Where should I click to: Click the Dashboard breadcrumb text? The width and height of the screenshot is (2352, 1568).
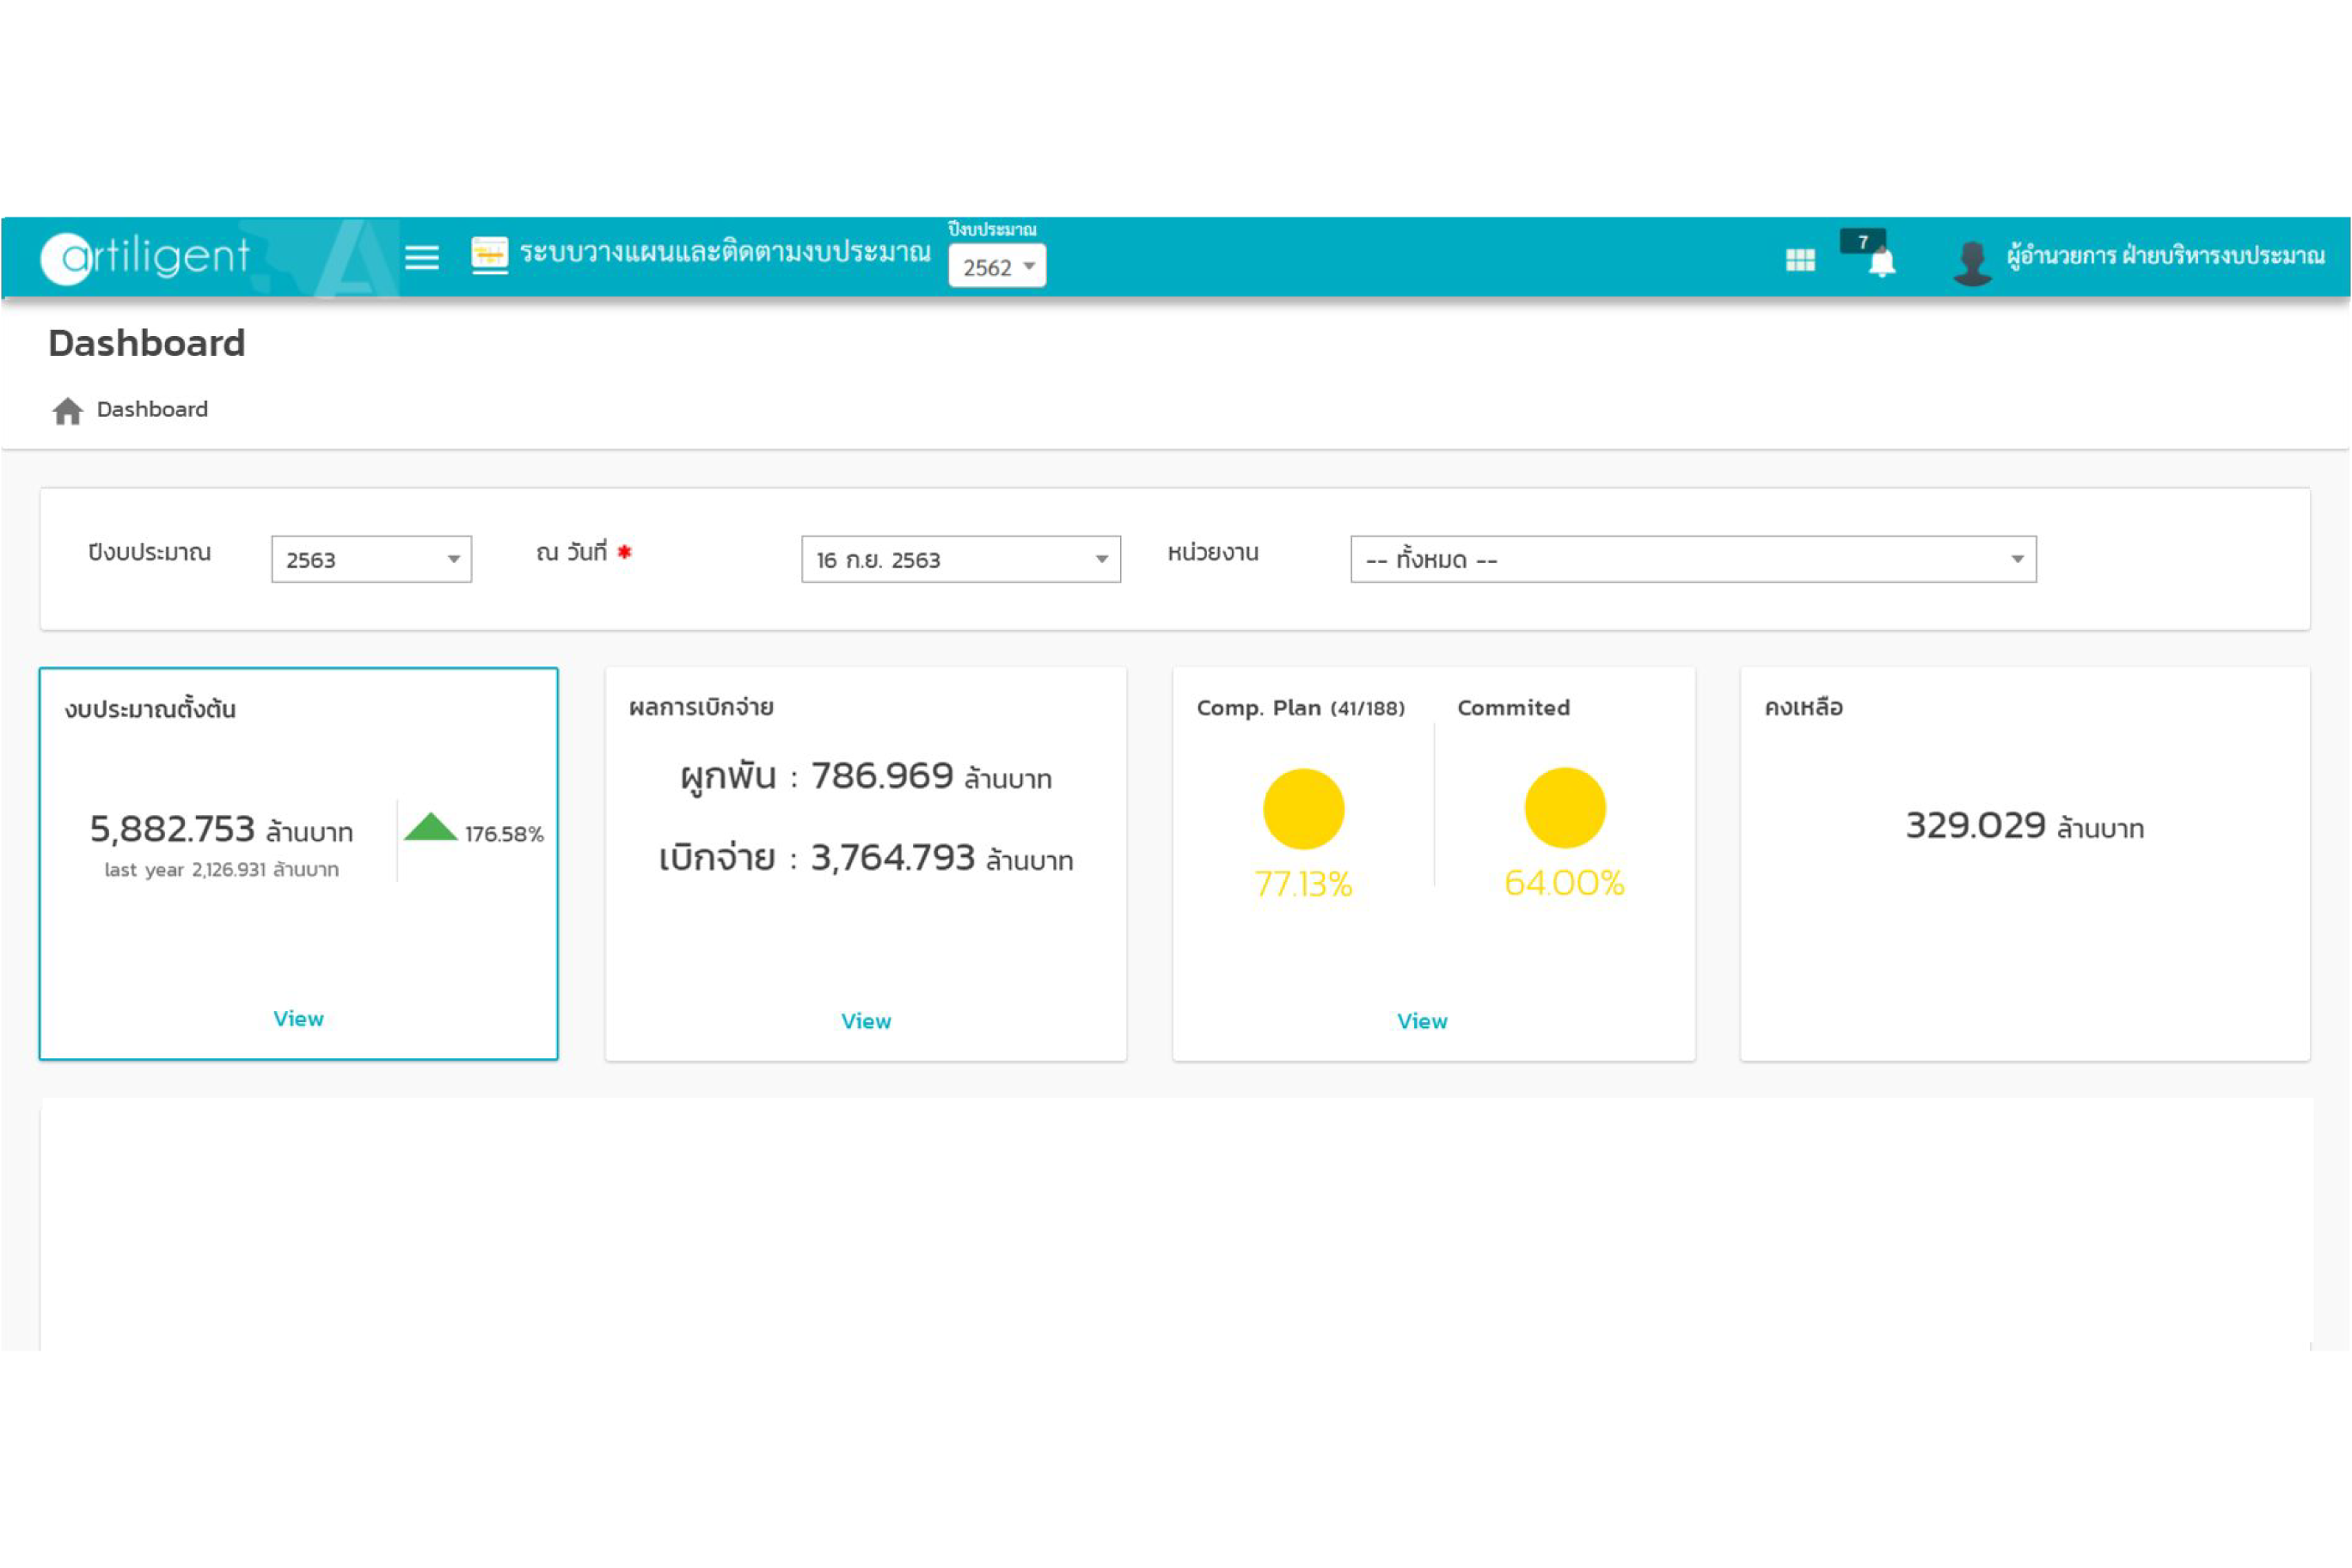(152, 410)
